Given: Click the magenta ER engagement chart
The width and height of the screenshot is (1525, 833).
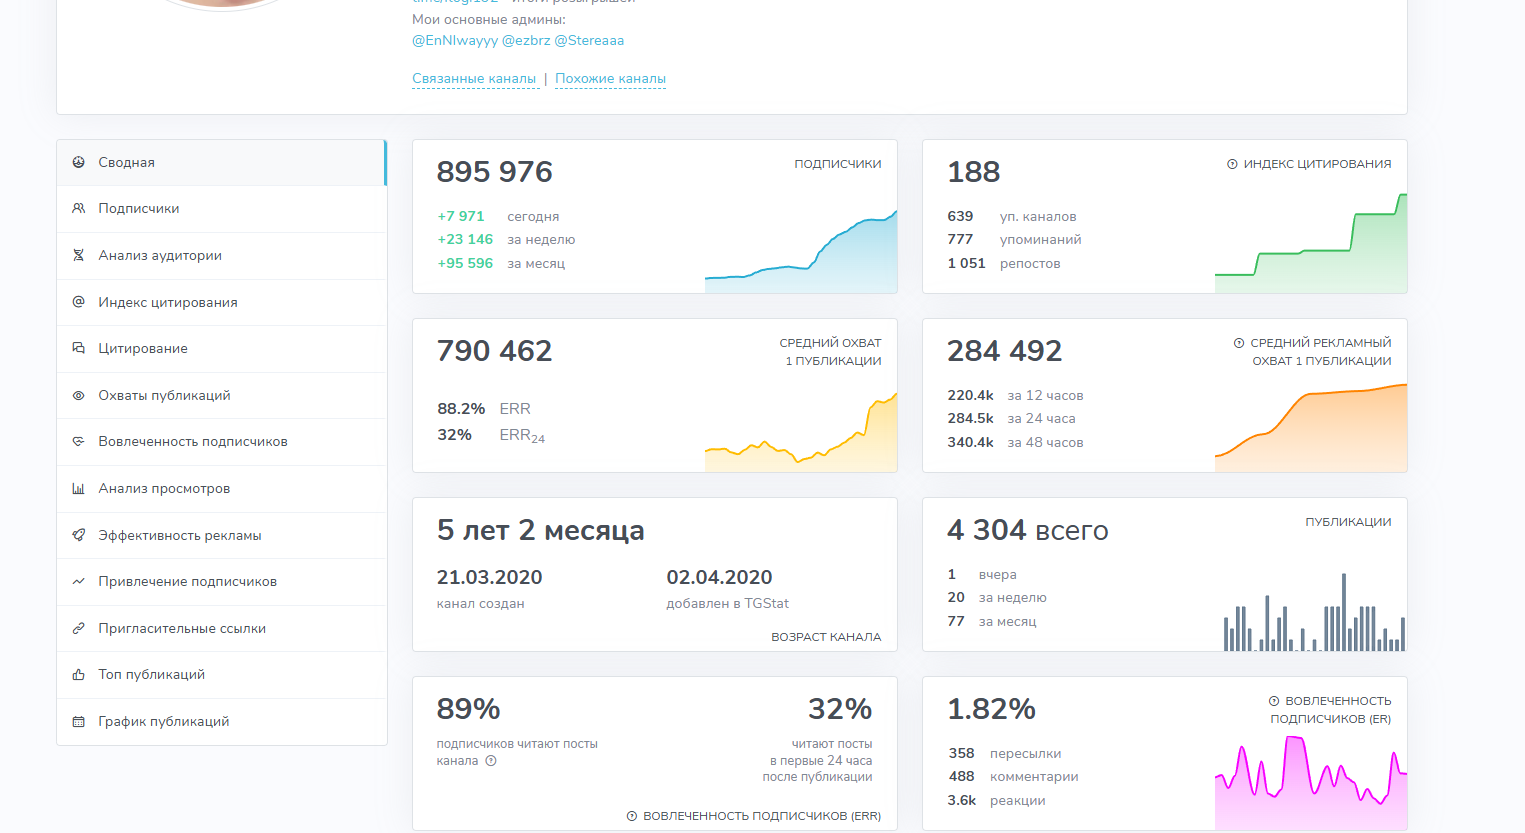Looking at the screenshot, I should [x=1311, y=783].
